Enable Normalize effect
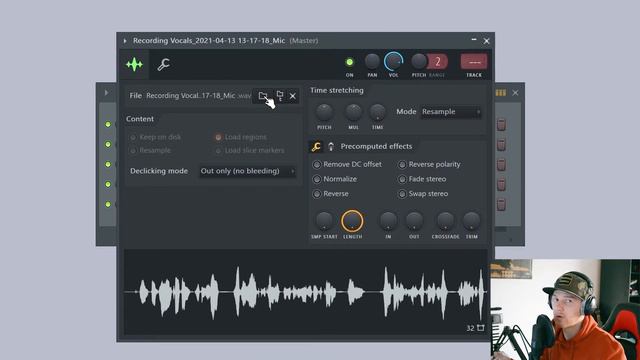This screenshot has height=360, width=640. click(335, 179)
